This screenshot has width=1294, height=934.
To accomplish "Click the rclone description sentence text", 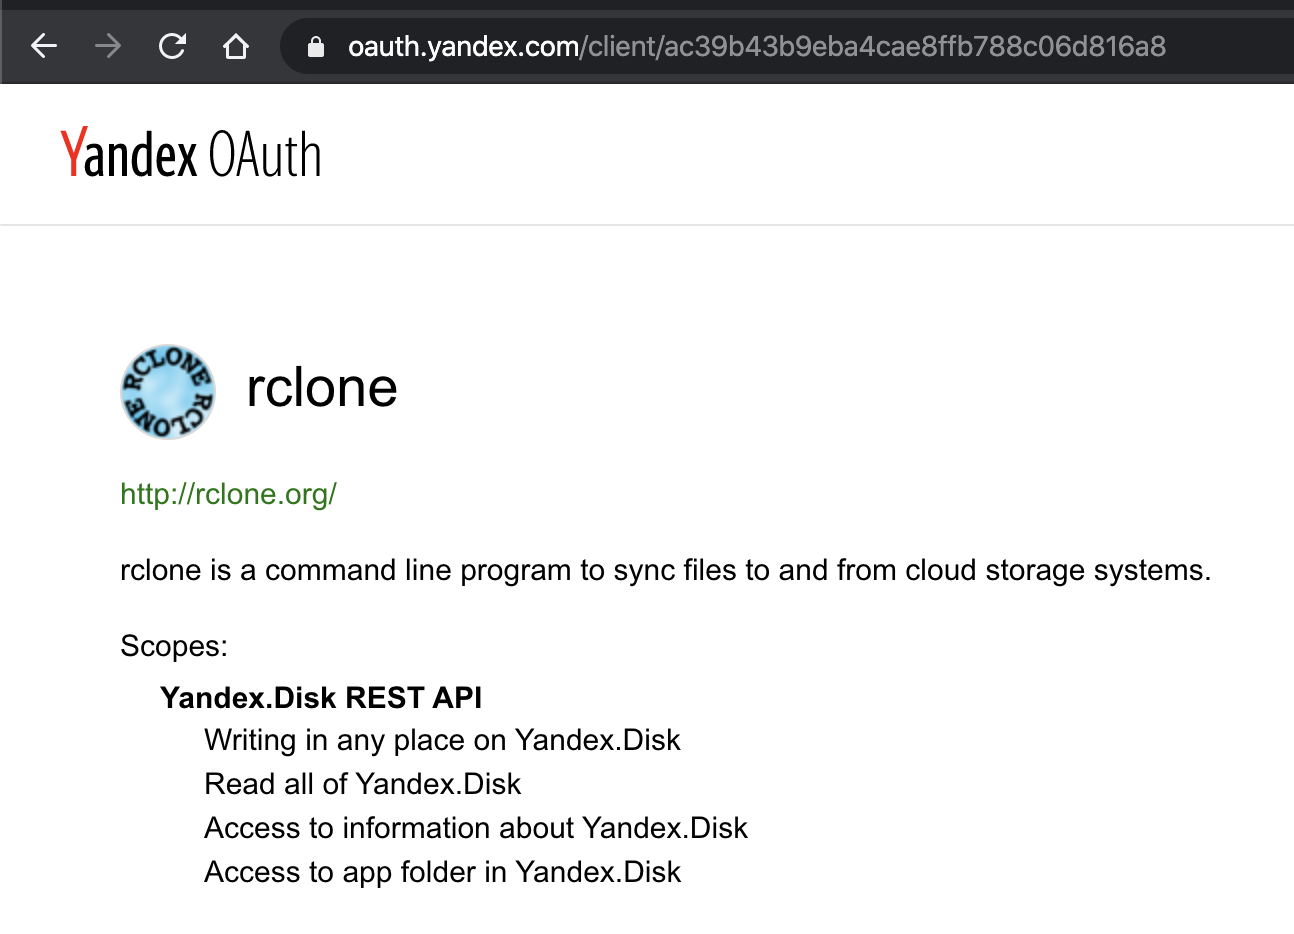I will [x=665, y=570].
